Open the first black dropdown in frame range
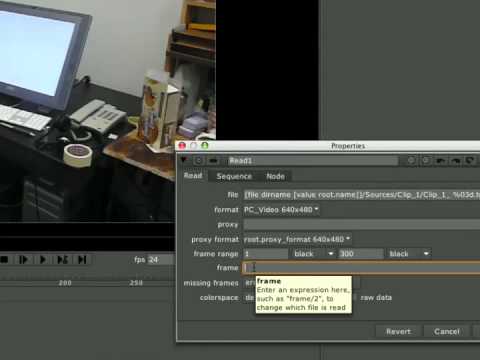Viewport: 480px width, 360px height. 313,254
